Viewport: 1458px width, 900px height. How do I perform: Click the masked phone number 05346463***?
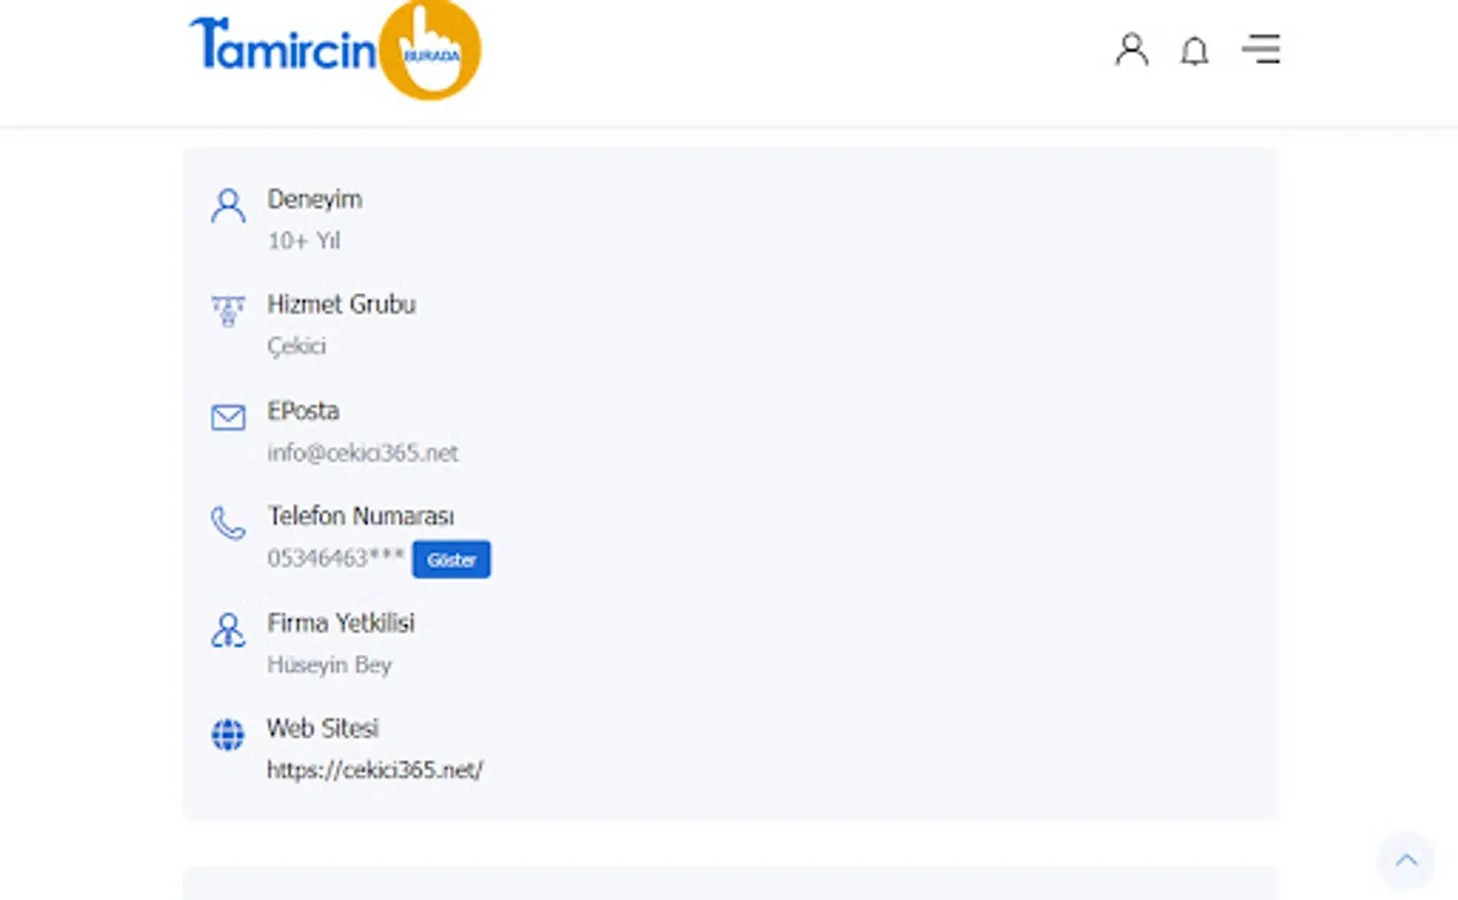(335, 558)
